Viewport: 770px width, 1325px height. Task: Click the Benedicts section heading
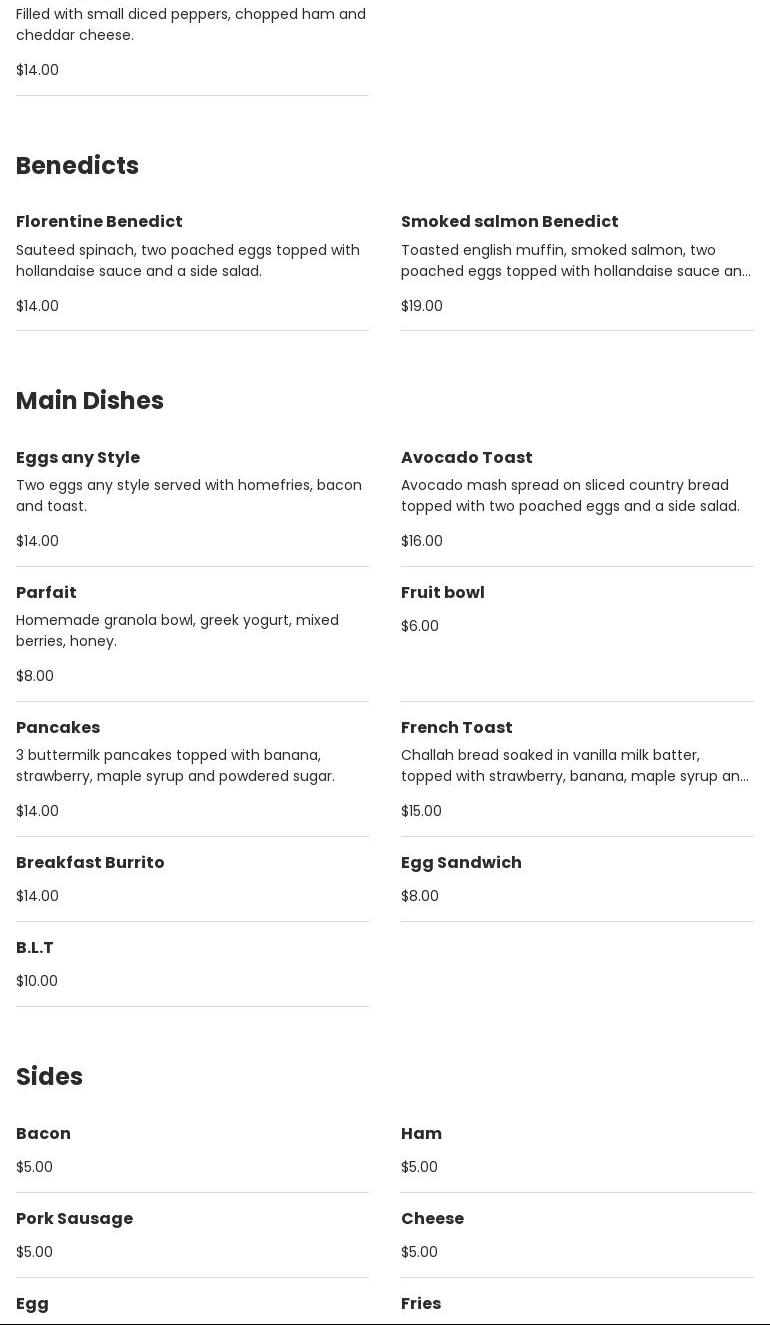[x=77, y=166]
